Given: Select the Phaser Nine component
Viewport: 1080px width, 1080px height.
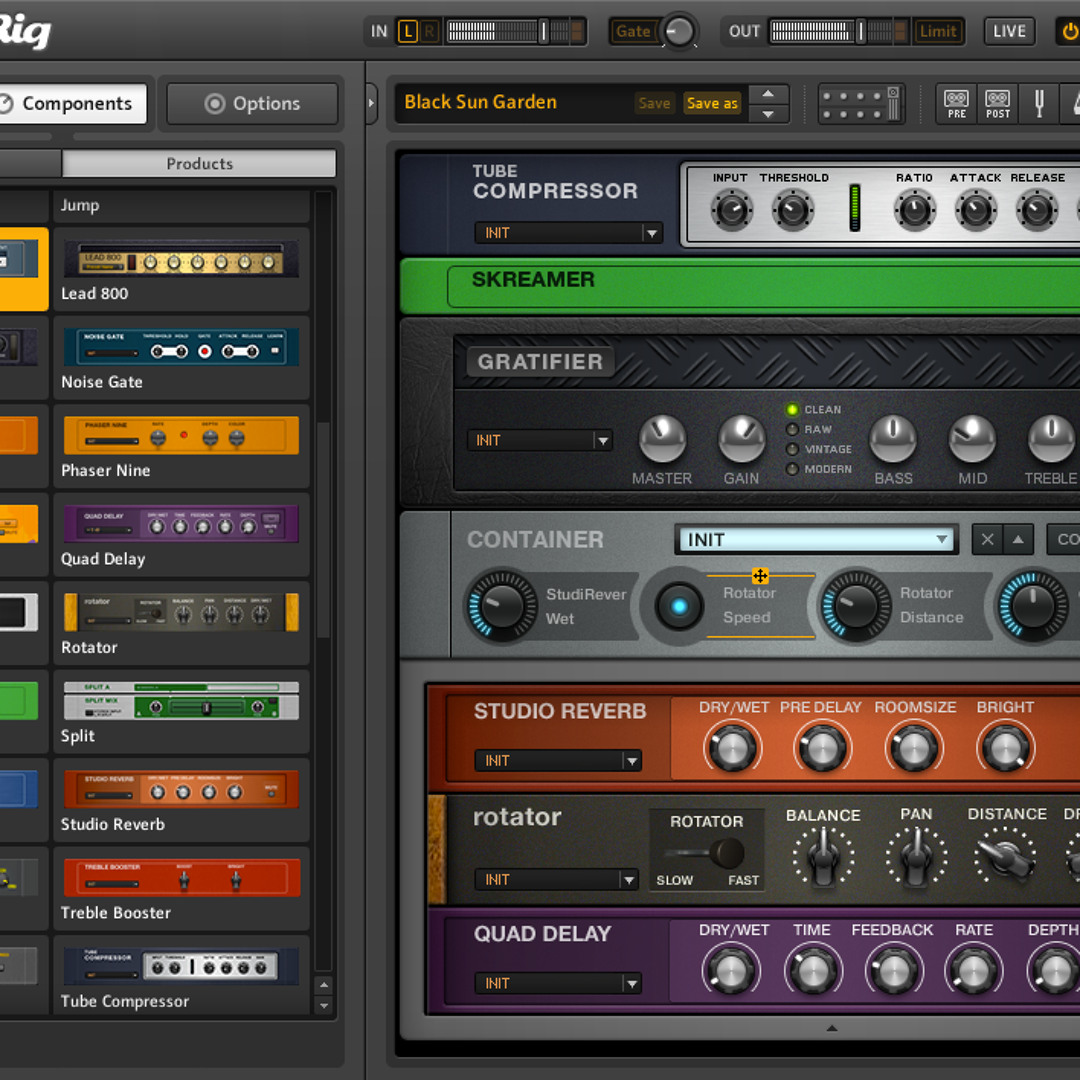Looking at the screenshot, I should point(181,446).
